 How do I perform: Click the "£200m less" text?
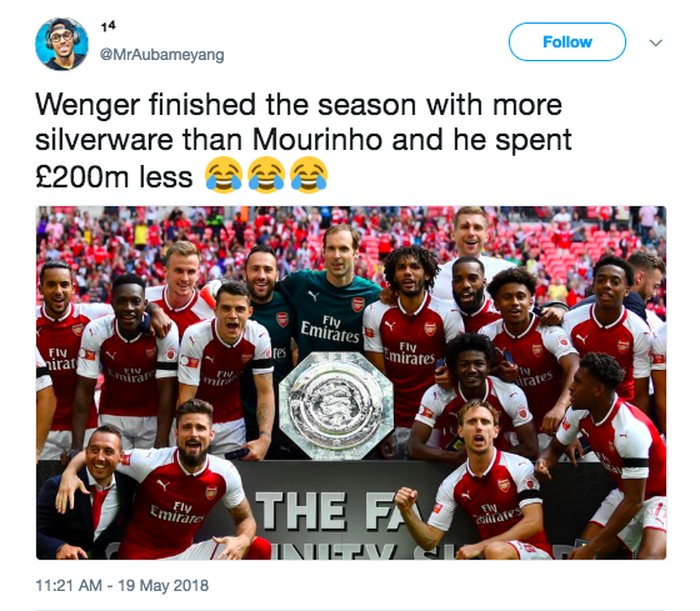[x=114, y=177]
